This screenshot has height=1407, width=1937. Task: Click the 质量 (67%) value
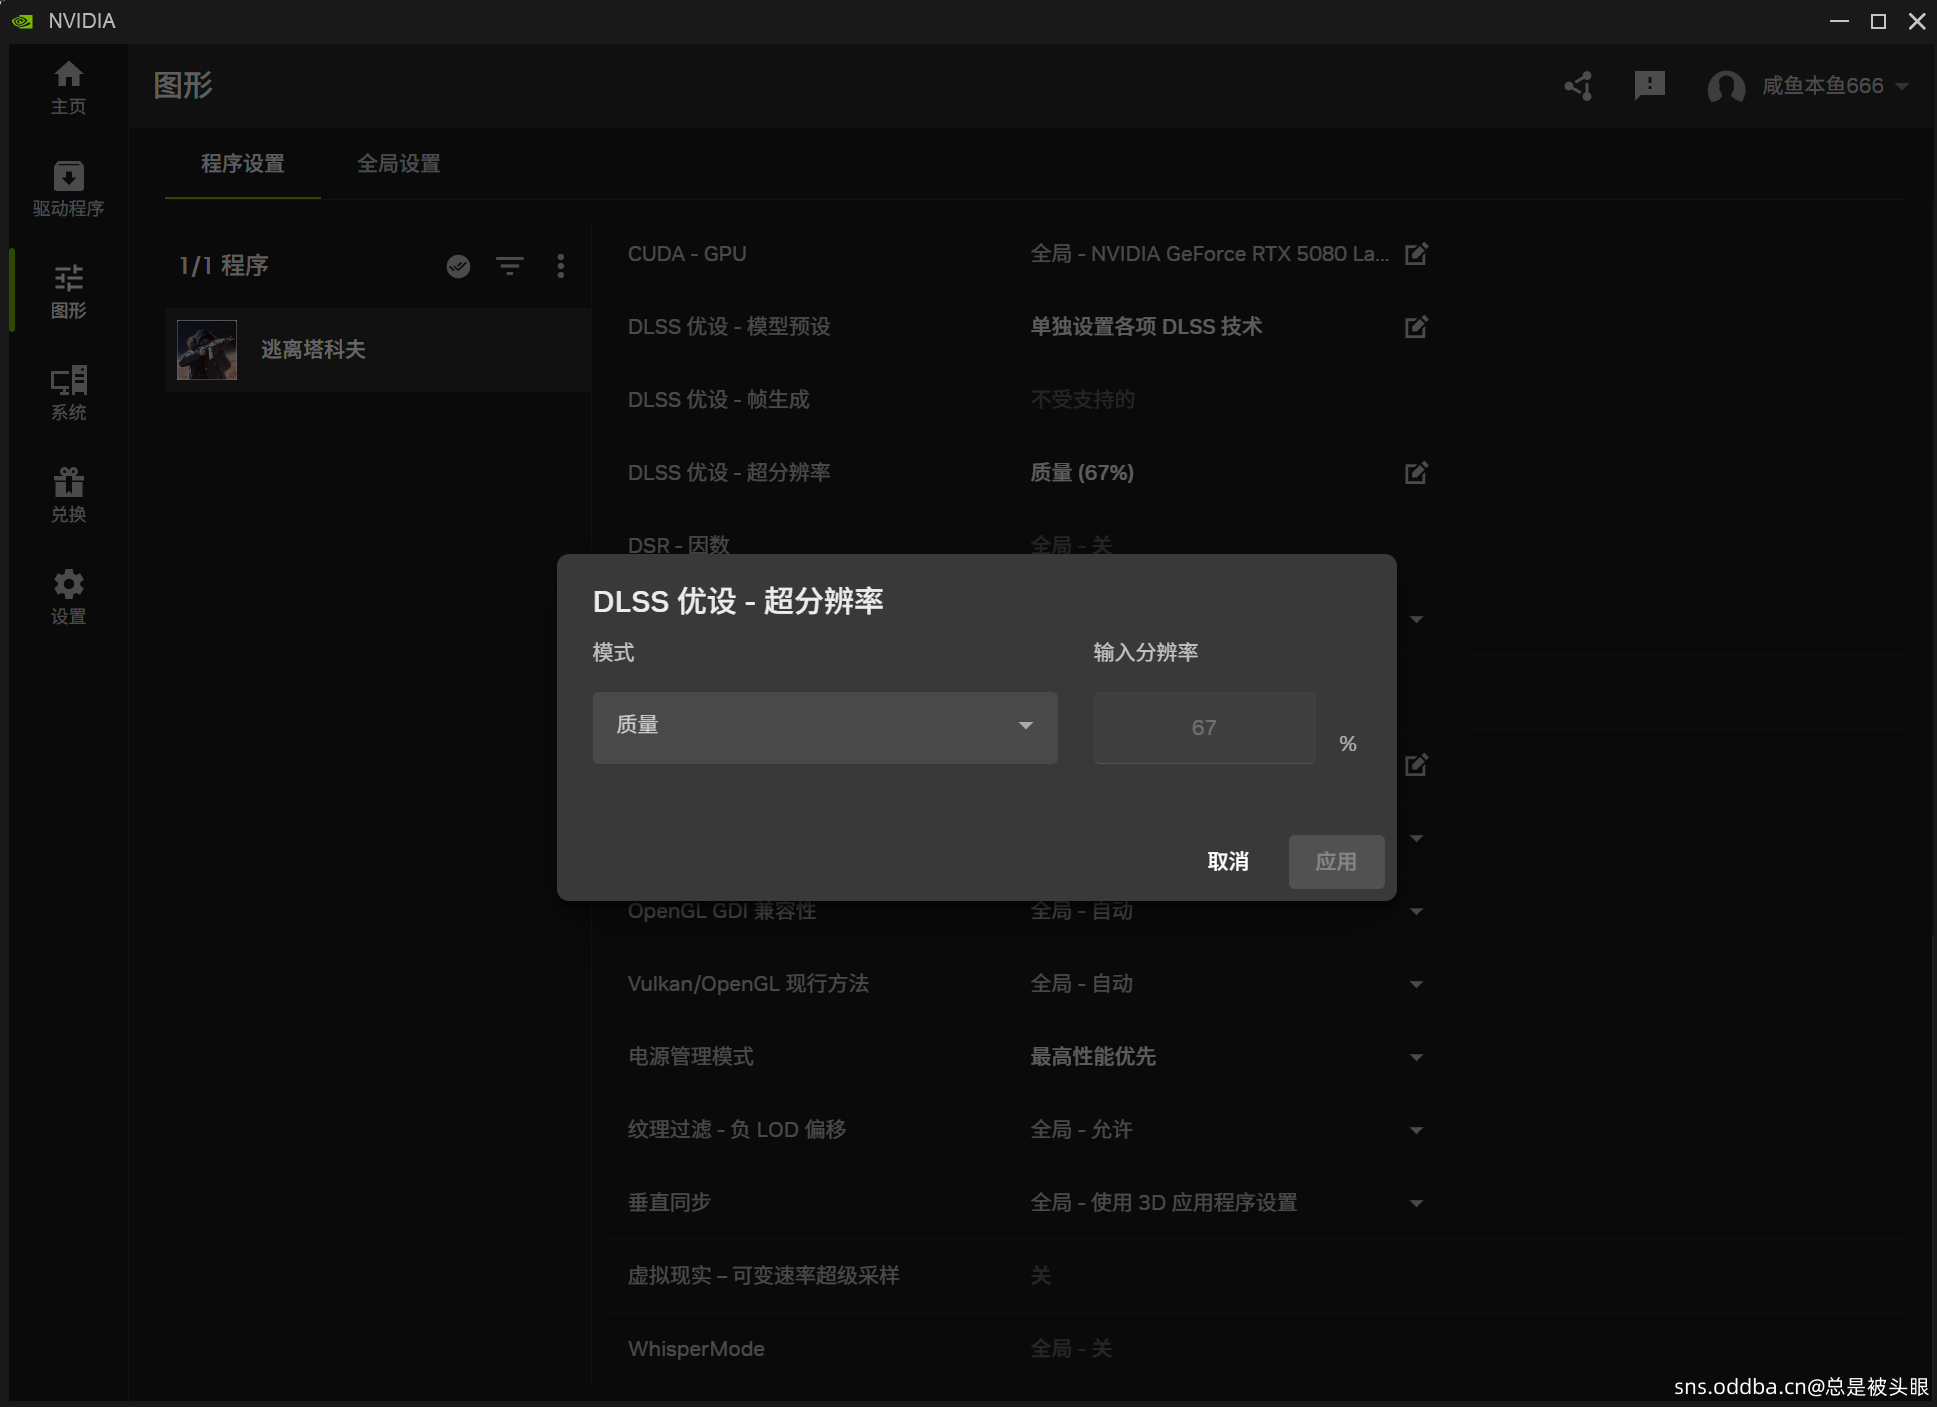1082,473
